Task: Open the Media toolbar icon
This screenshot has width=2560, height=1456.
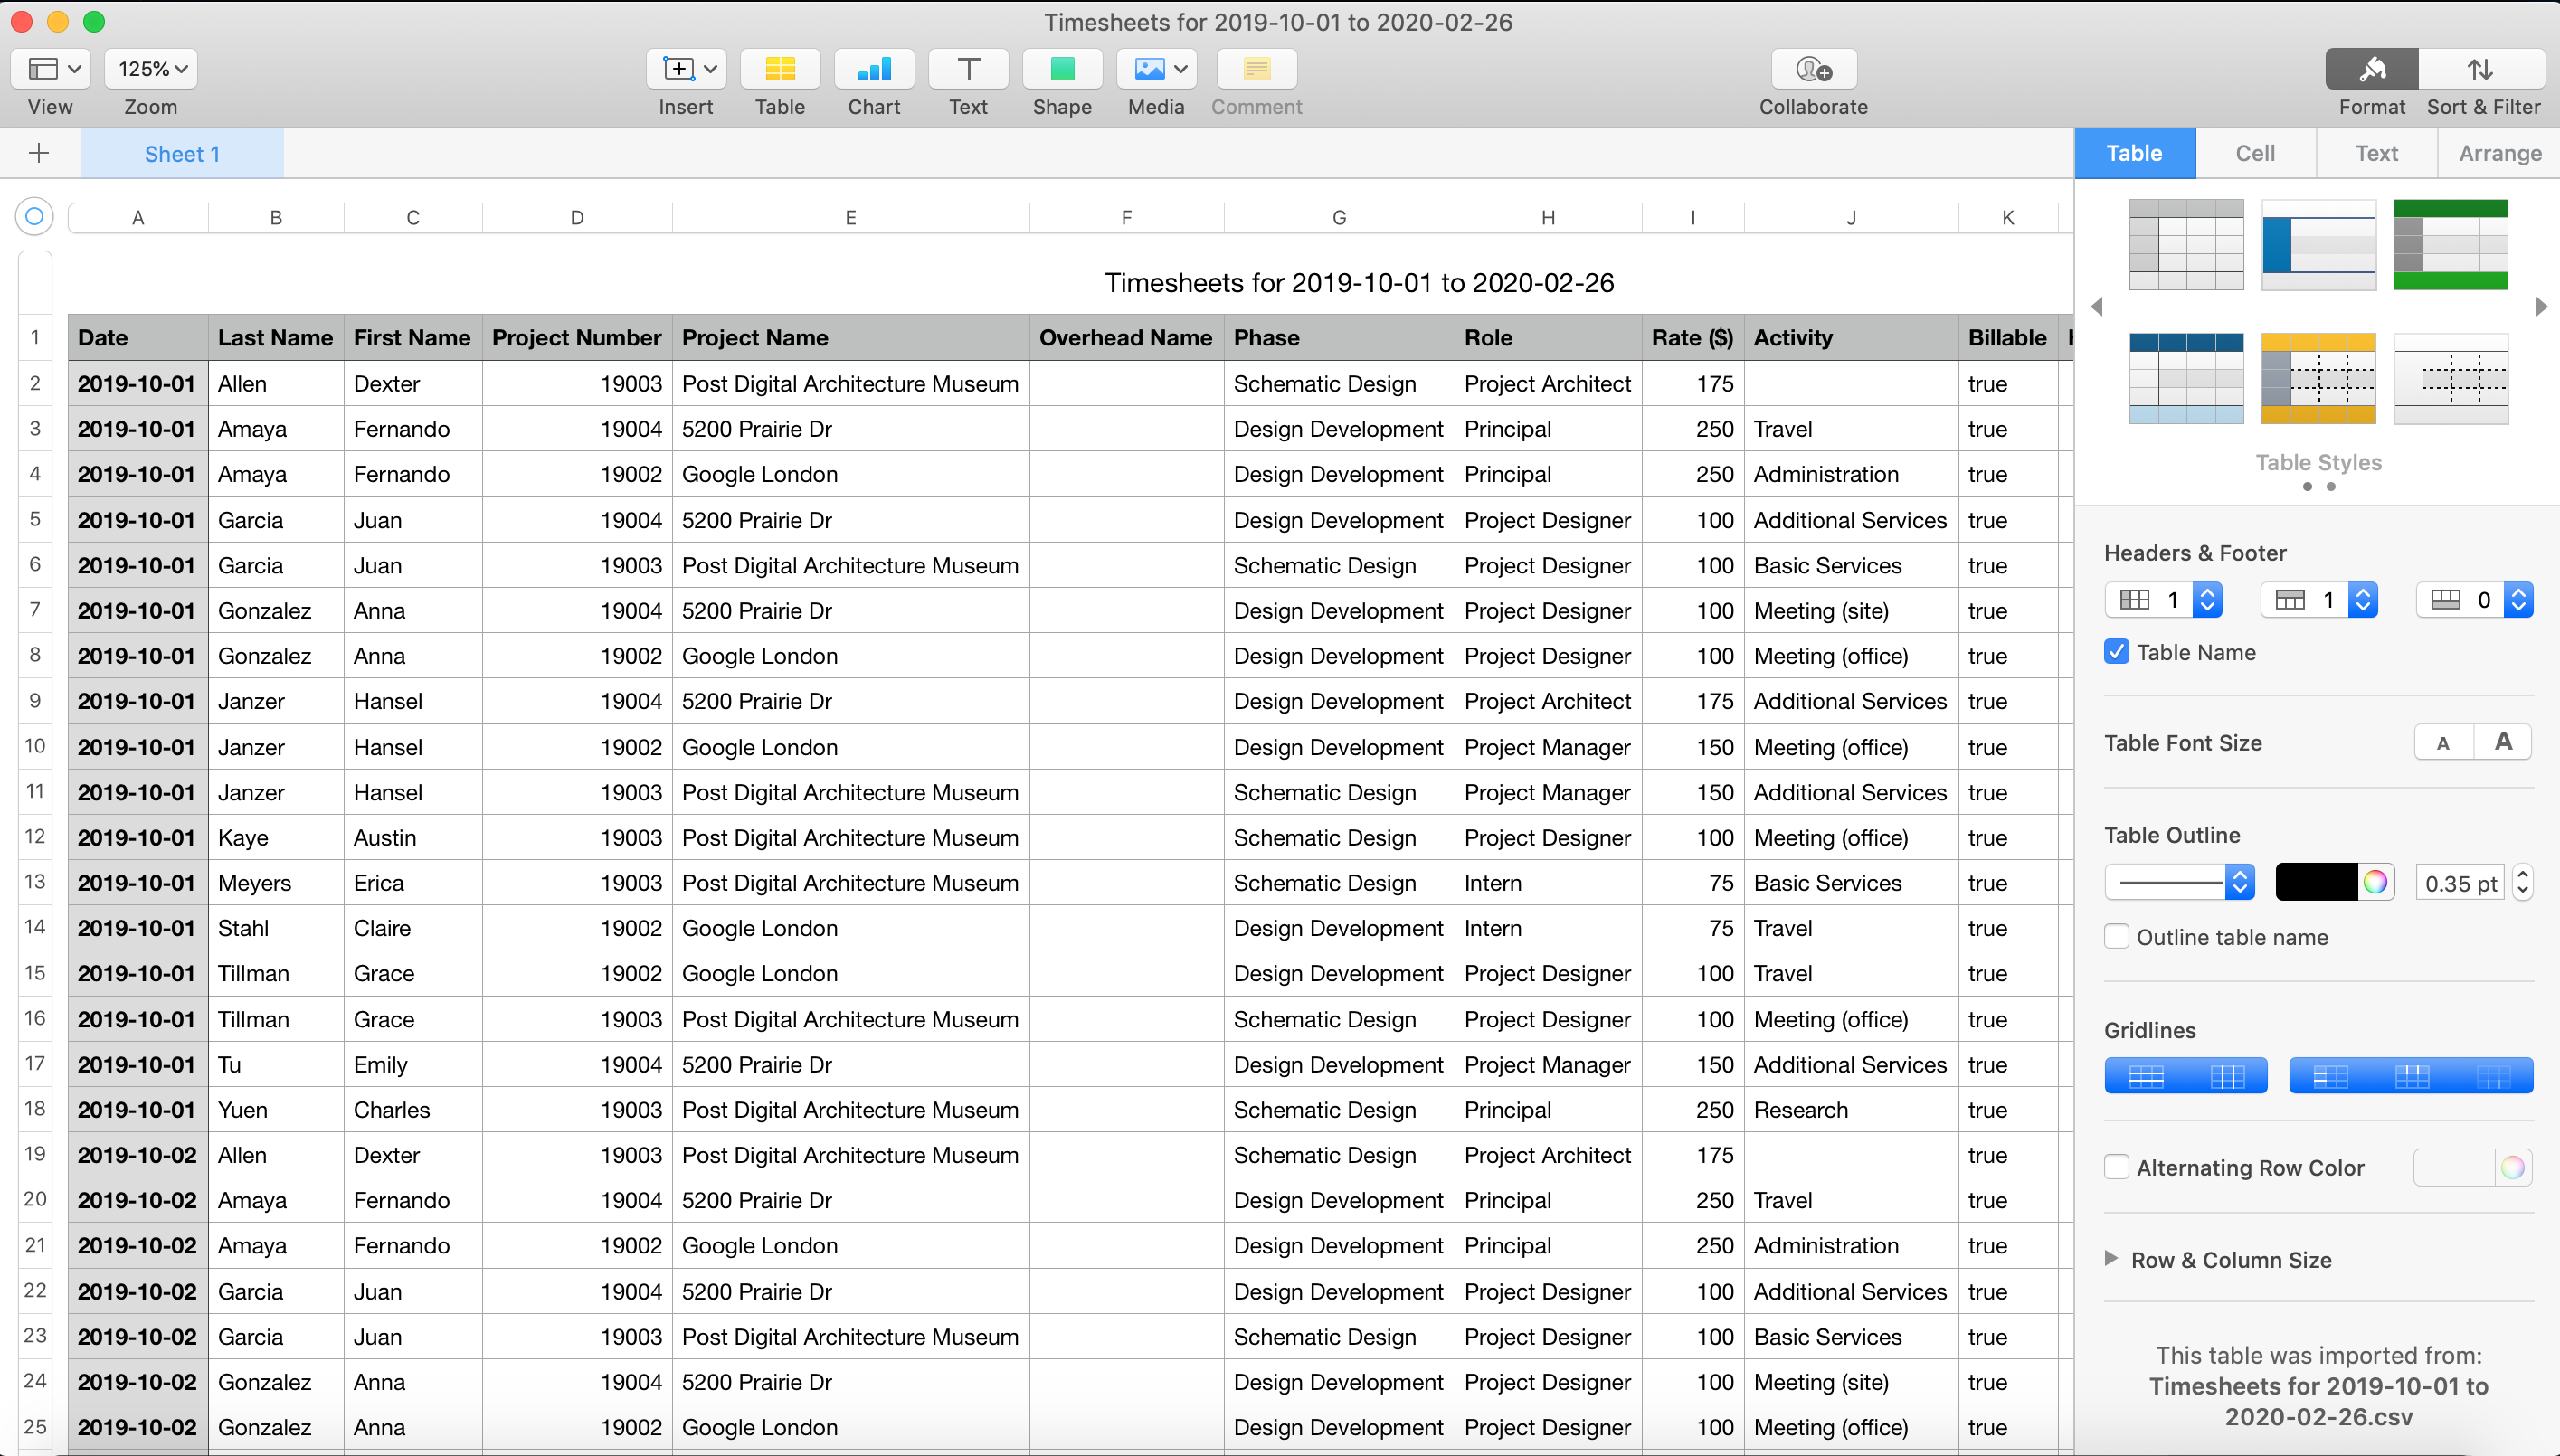Action: point(1155,69)
